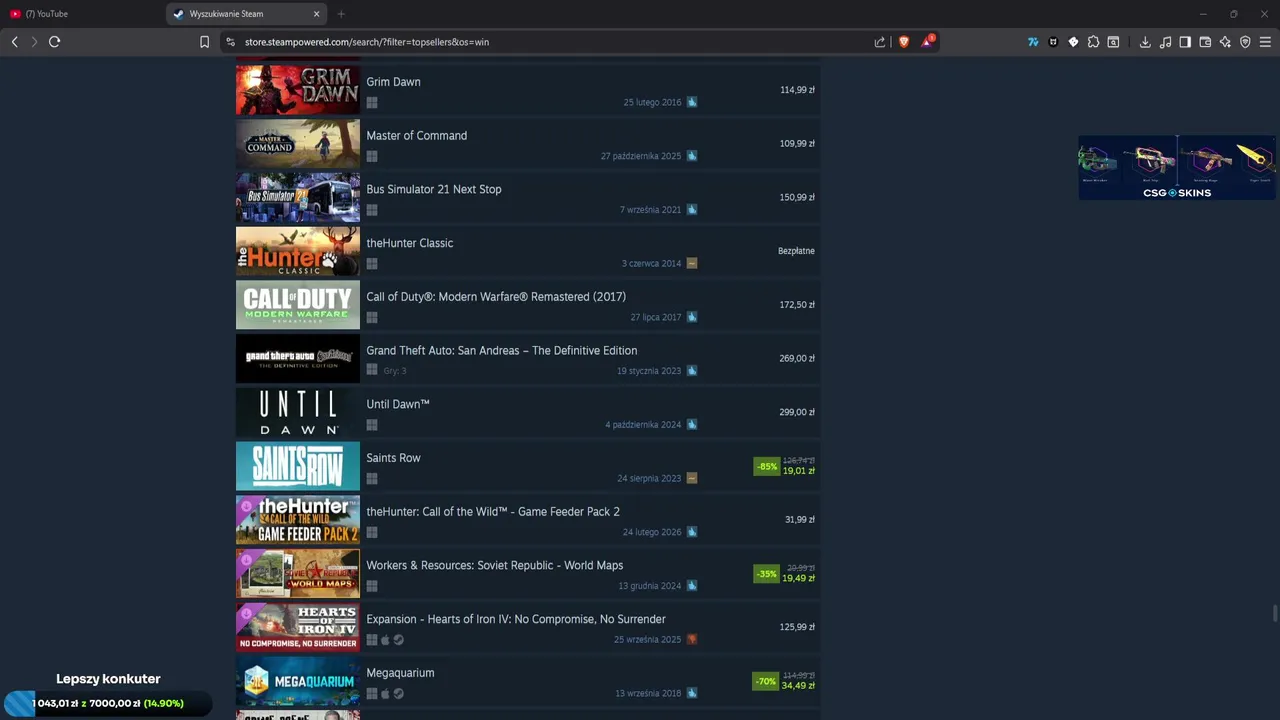The height and width of the screenshot is (720, 1280).
Task: Open the Grim Dawn game title
Action: tap(393, 82)
